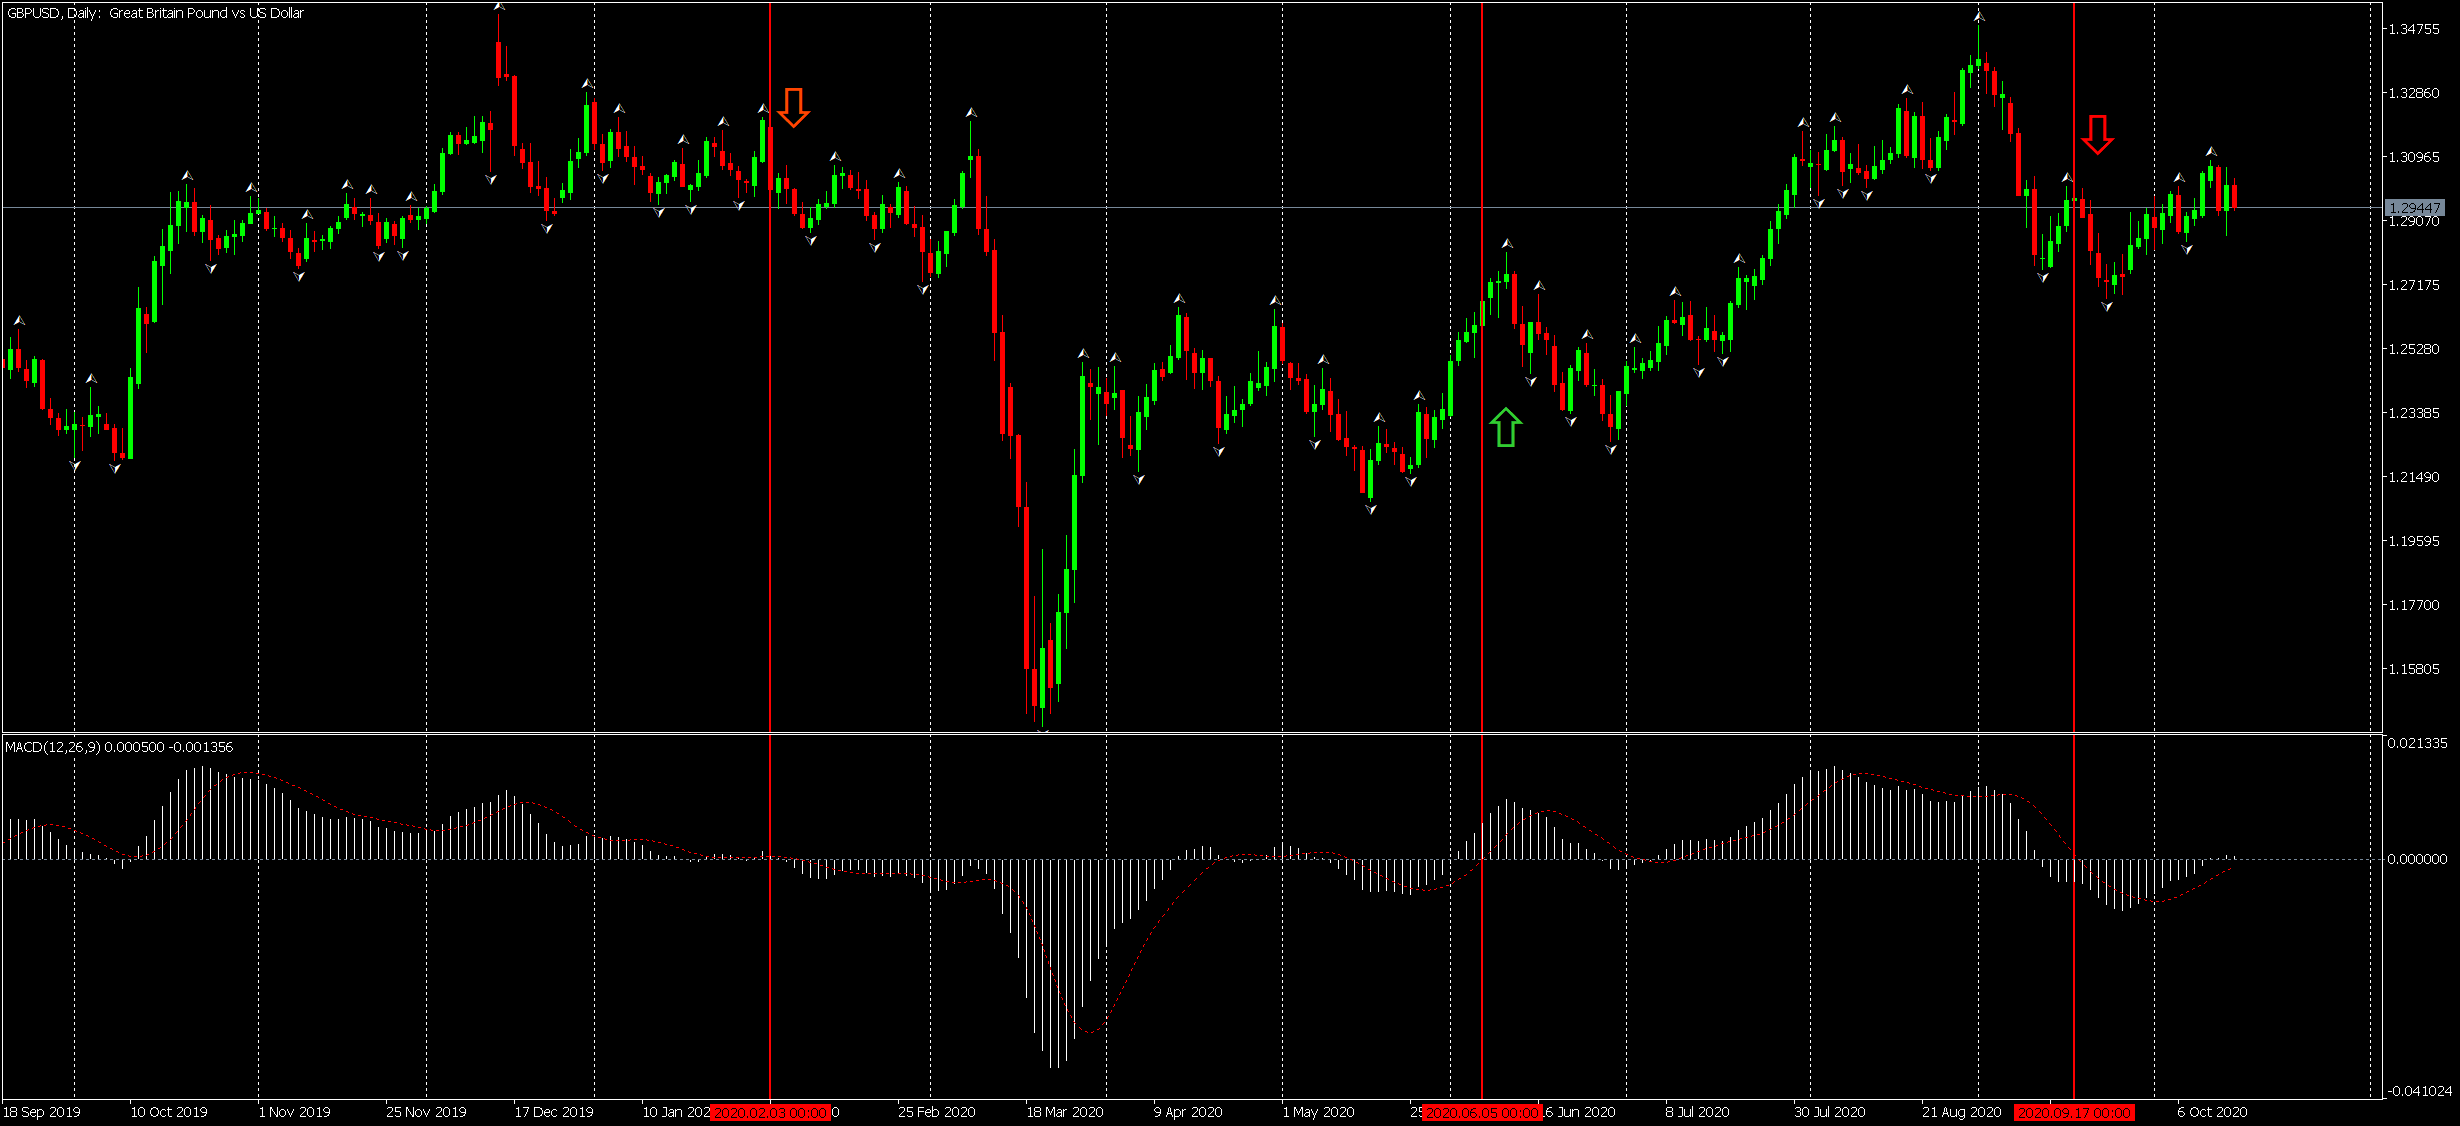Click the 21 Aug 2020 date label
The height and width of the screenshot is (1126, 2460).
[1962, 1112]
